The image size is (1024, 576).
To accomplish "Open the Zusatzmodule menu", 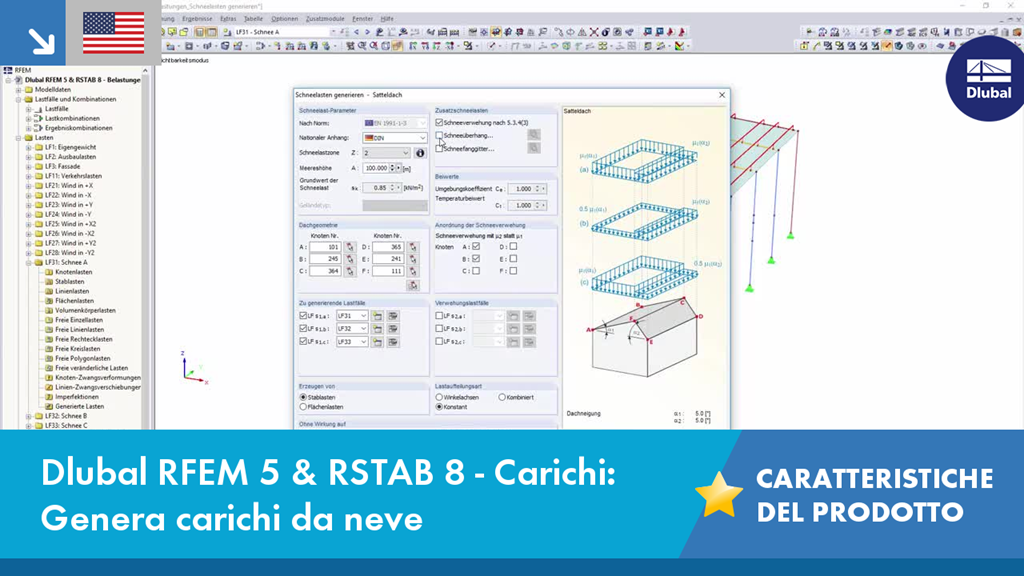I will point(325,19).
